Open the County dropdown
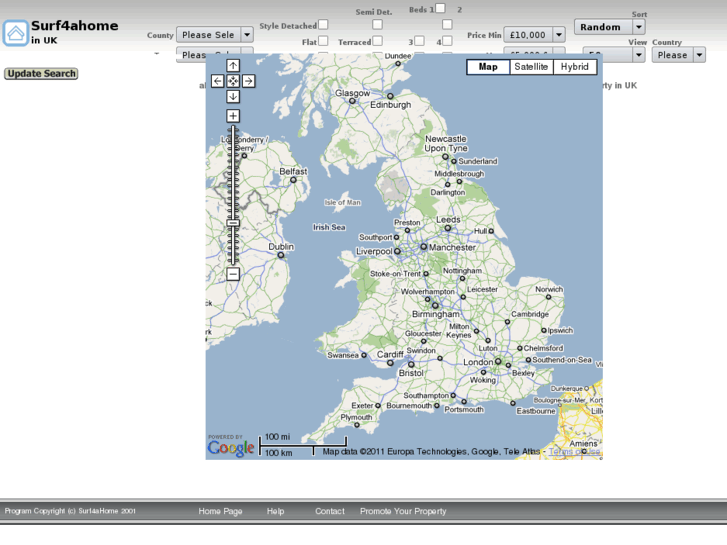This screenshot has width=727, height=545. coord(214,35)
